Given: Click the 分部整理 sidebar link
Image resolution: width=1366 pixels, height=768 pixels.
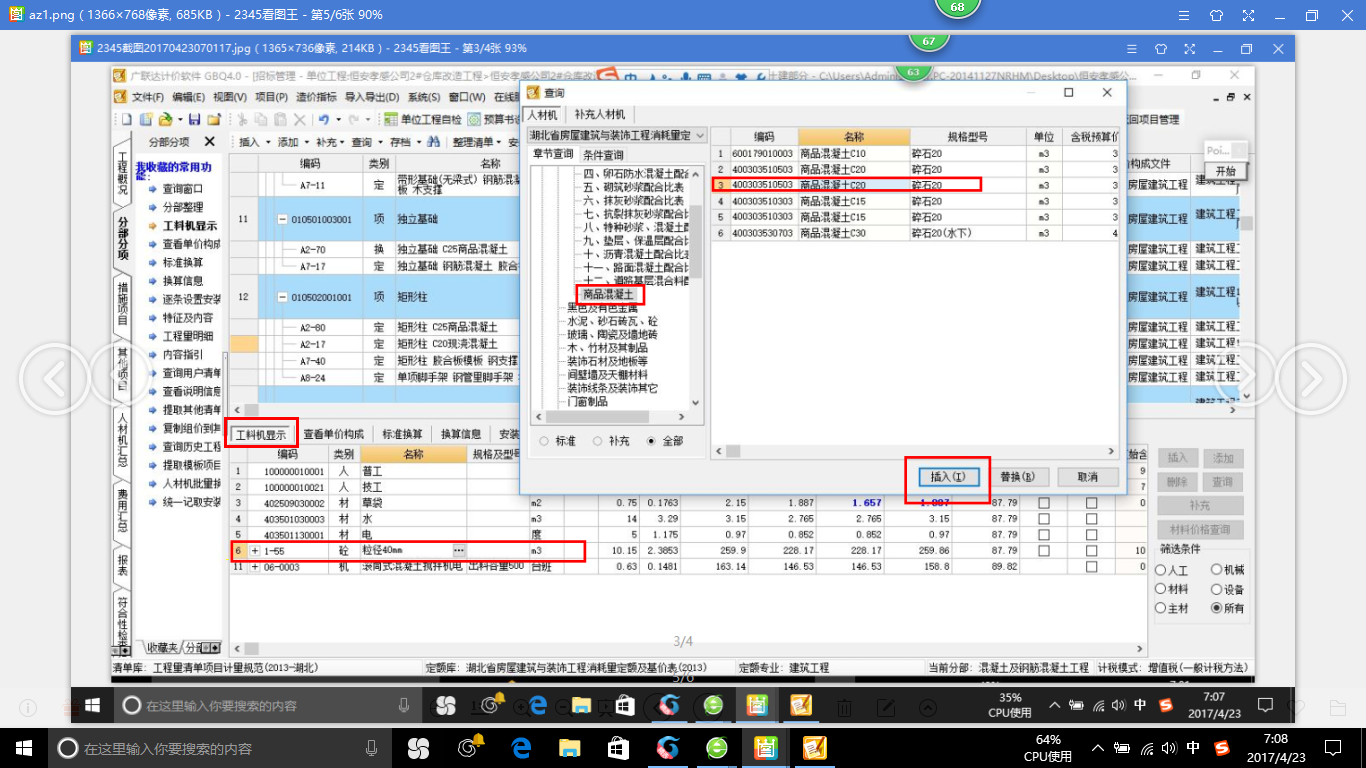Looking at the screenshot, I should pyautogui.click(x=183, y=207).
